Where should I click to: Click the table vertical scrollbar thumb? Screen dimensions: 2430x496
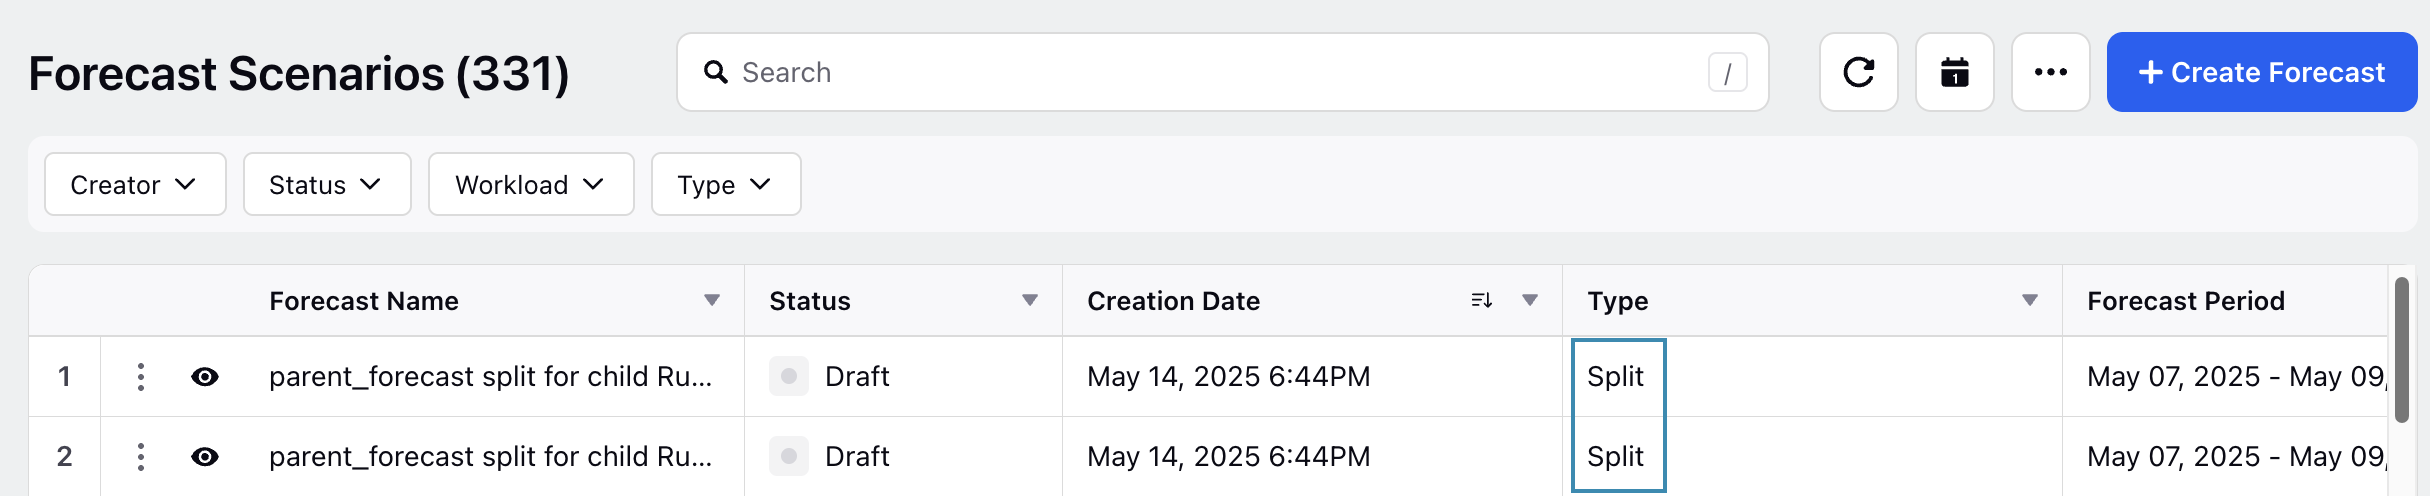coord(2402,350)
